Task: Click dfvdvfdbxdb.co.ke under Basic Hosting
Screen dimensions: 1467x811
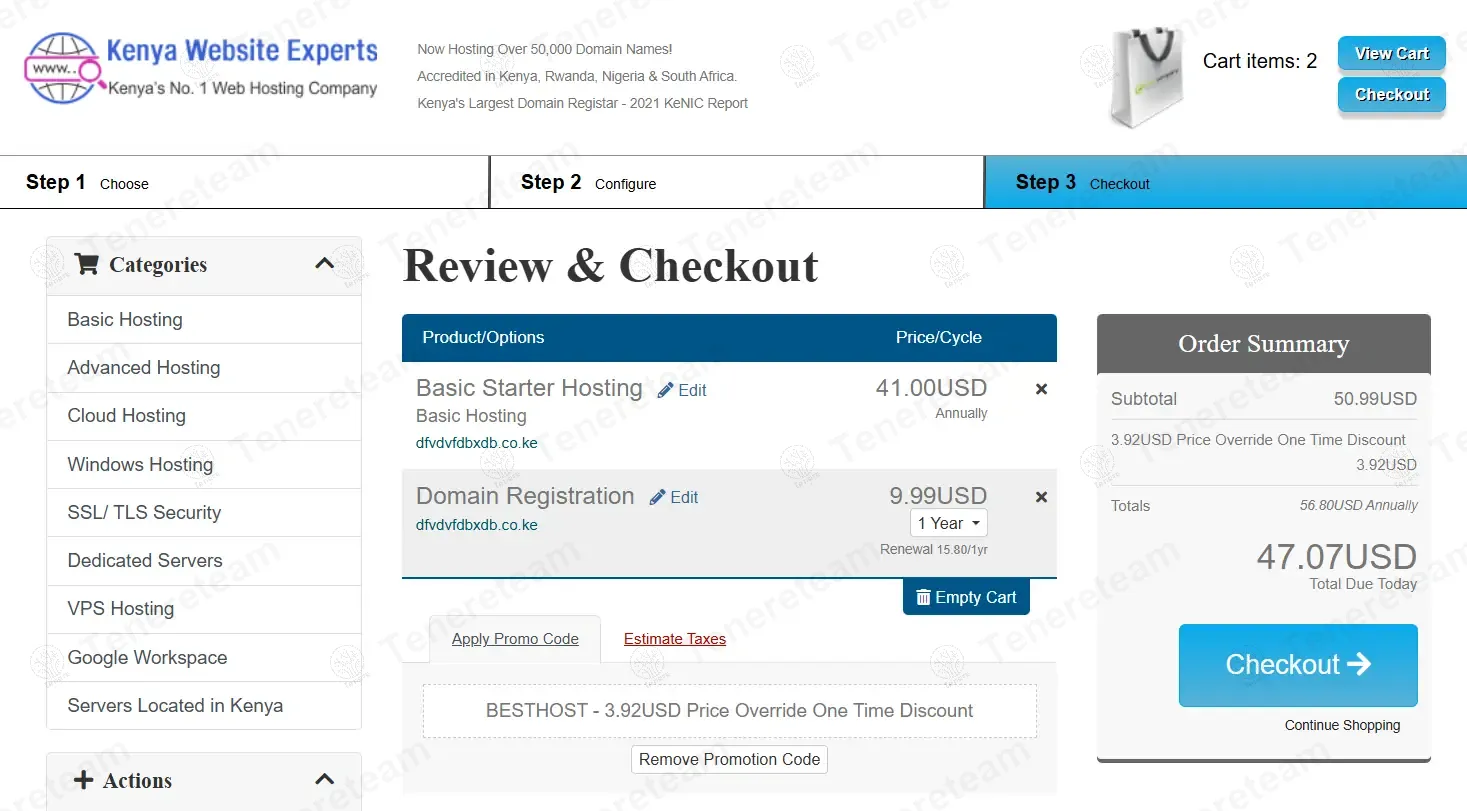Action: pos(477,443)
